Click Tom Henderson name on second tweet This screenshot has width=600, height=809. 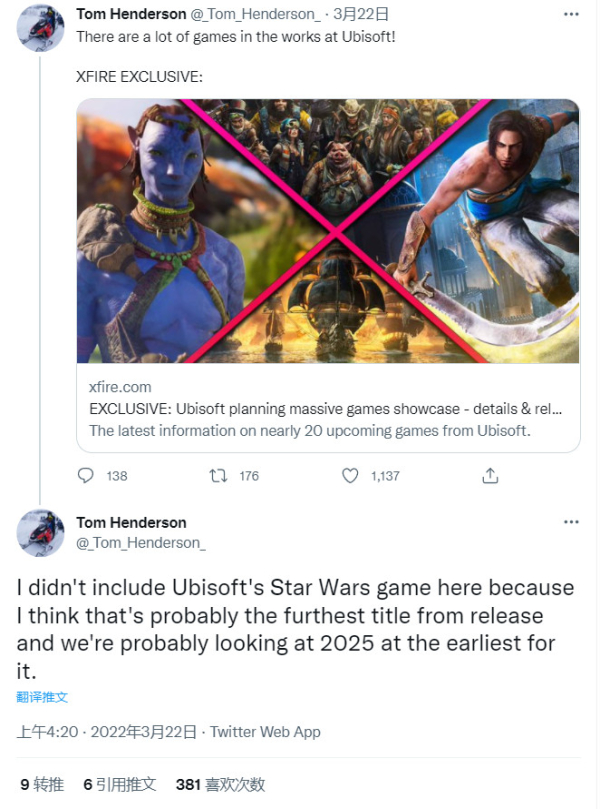click(x=131, y=523)
